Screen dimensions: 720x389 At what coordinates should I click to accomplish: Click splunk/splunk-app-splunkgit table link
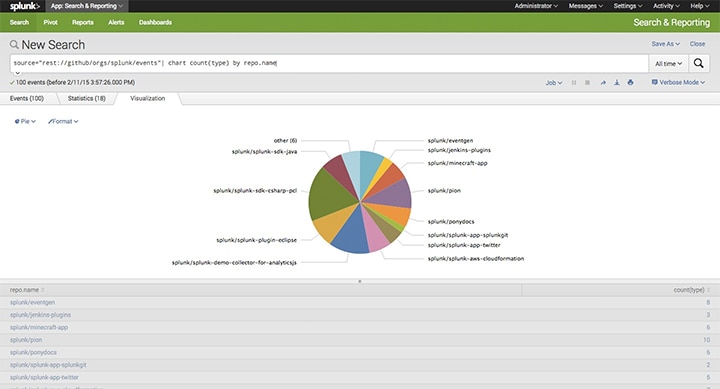click(48, 365)
